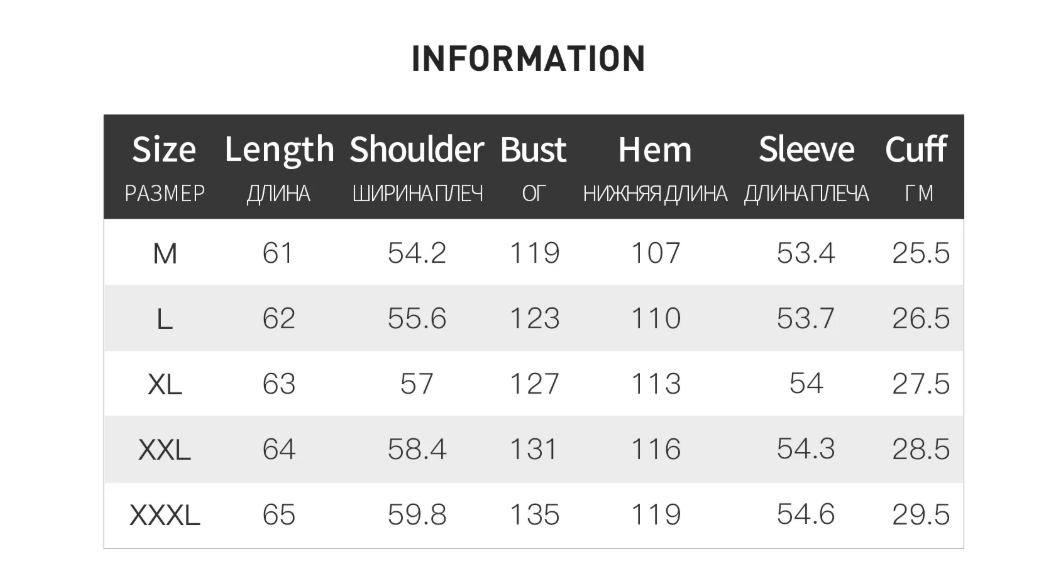Screen dimensions: 1041x572
Task: Select the M size row label
Action: coord(165,254)
